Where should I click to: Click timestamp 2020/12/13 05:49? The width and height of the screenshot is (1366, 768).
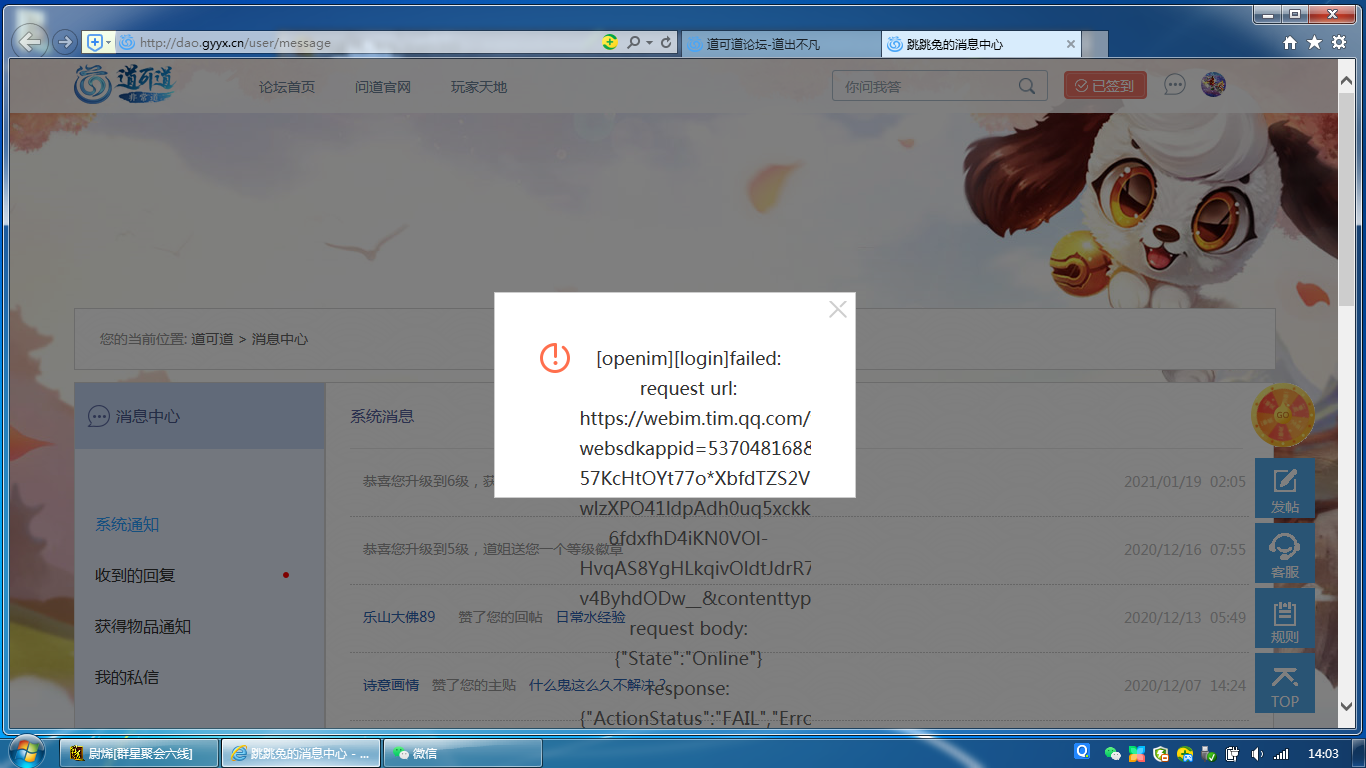point(1185,617)
